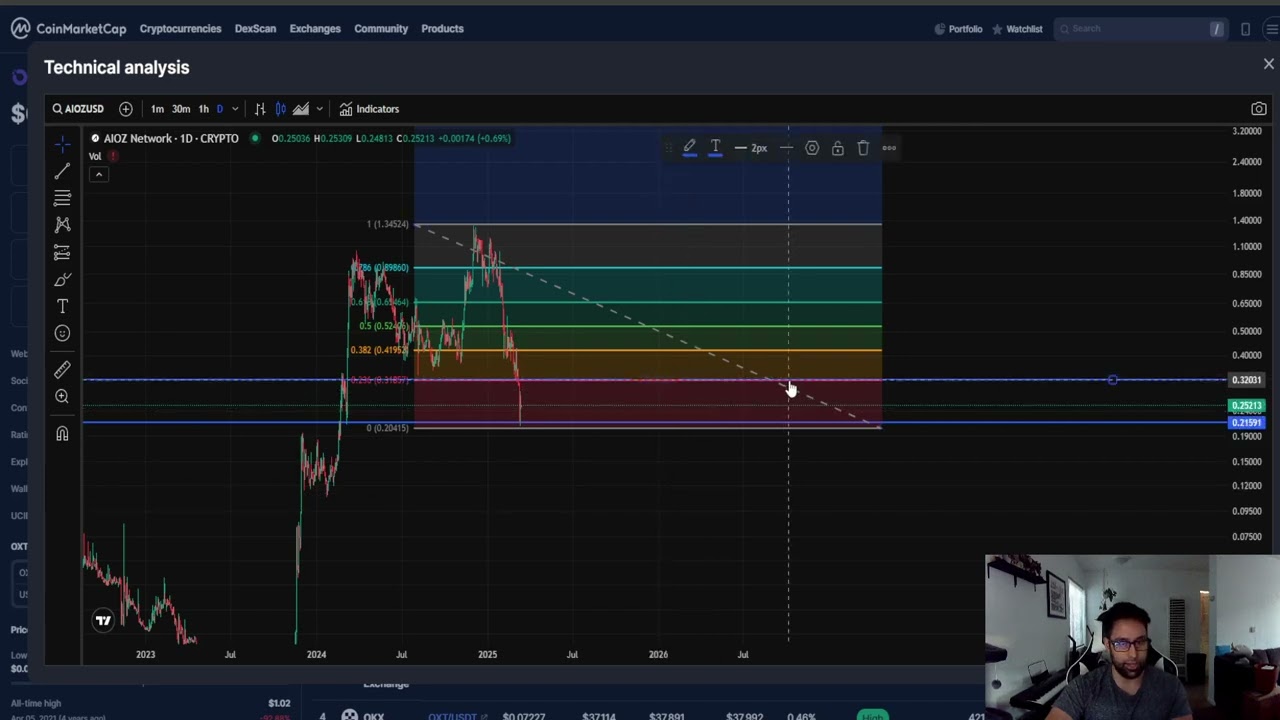Image resolution: width=1280 pixels, height=720 pixels.
Task: Open the emoji icons tool
Action: pos(62,333)
